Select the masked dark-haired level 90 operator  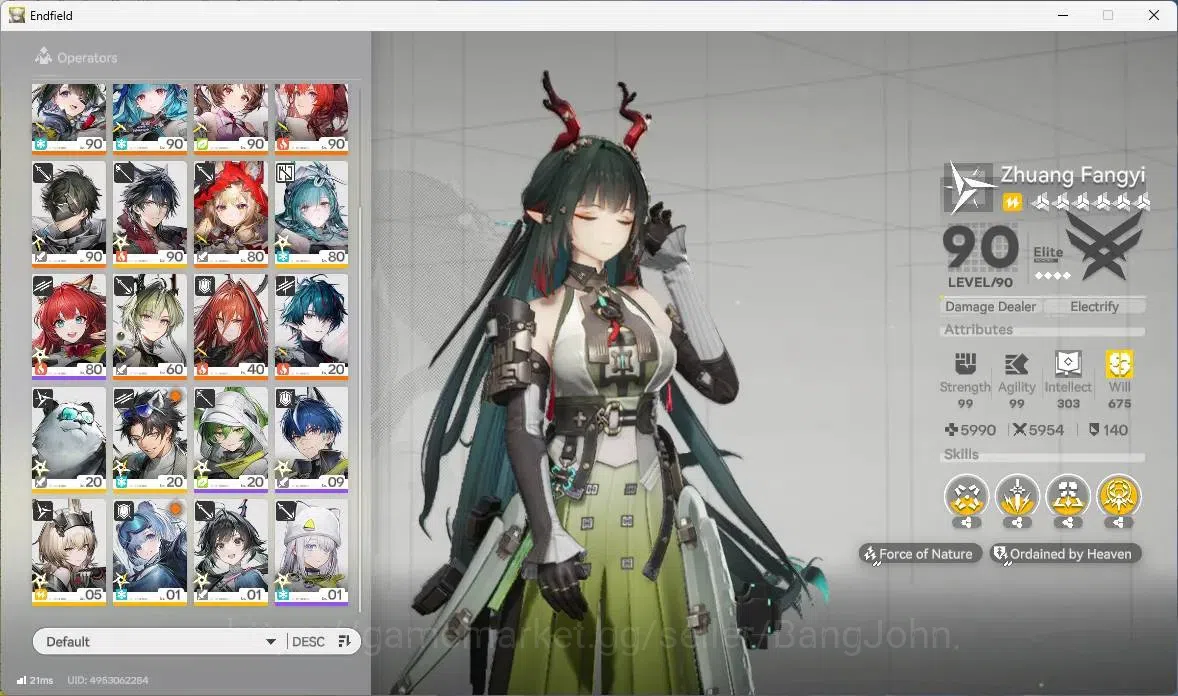[68, 213]
